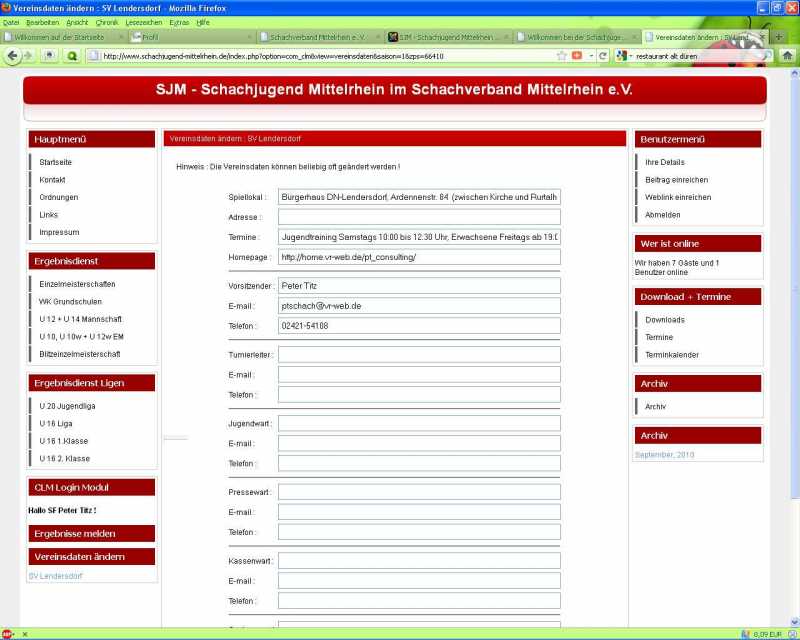Click the Adblock stop icon in status bar
The image size is (800, 640).
point(7,633)
